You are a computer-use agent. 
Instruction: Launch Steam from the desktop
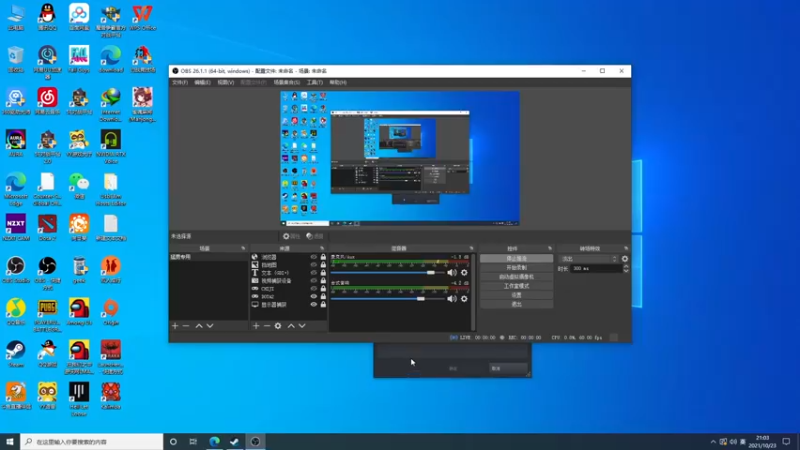tap(16, 354)
